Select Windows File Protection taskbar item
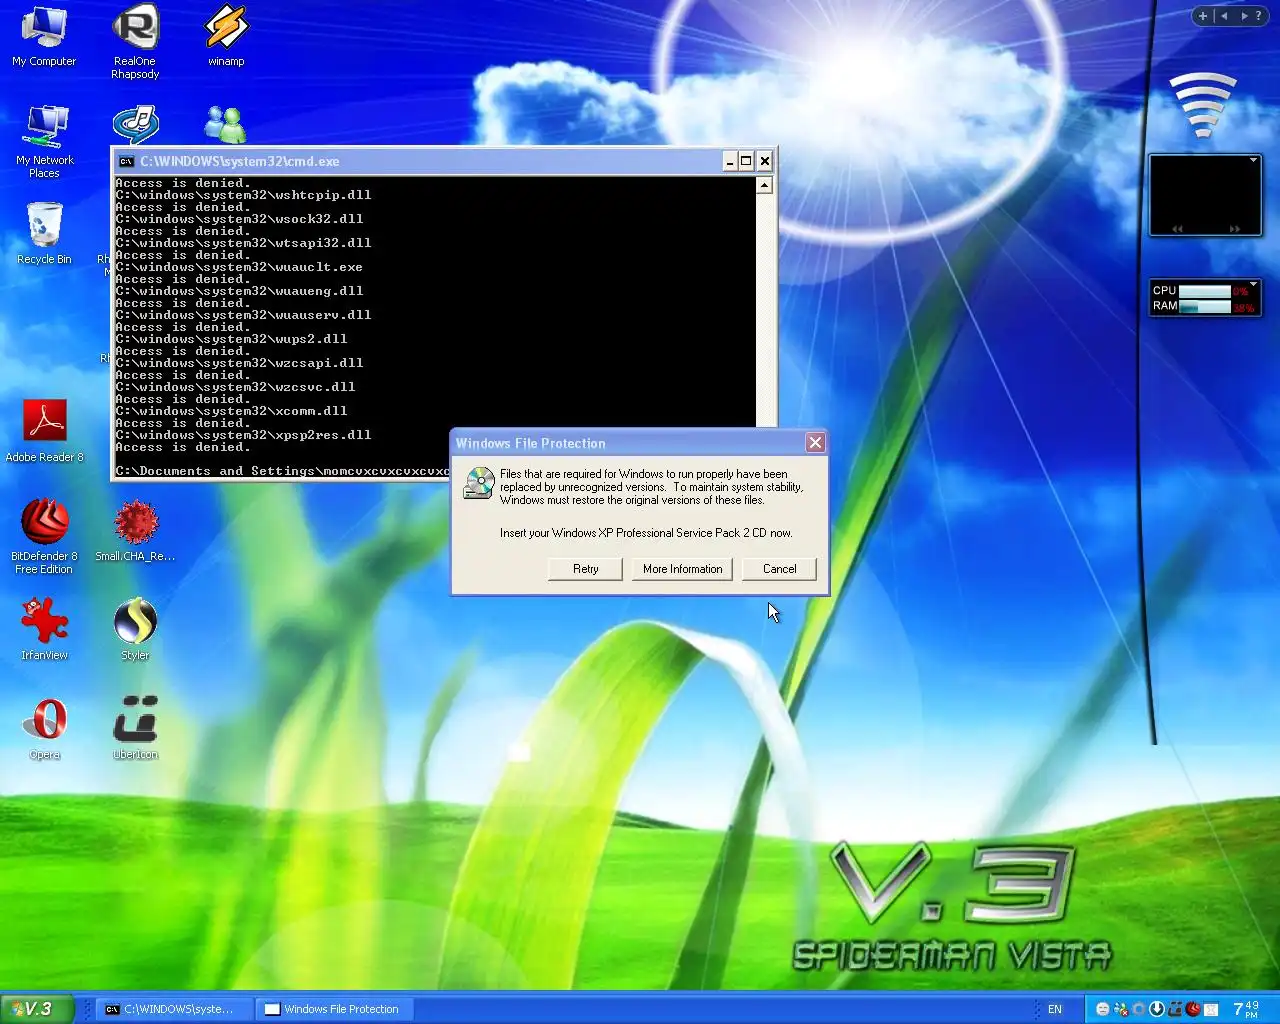 tap(333, 1009)
